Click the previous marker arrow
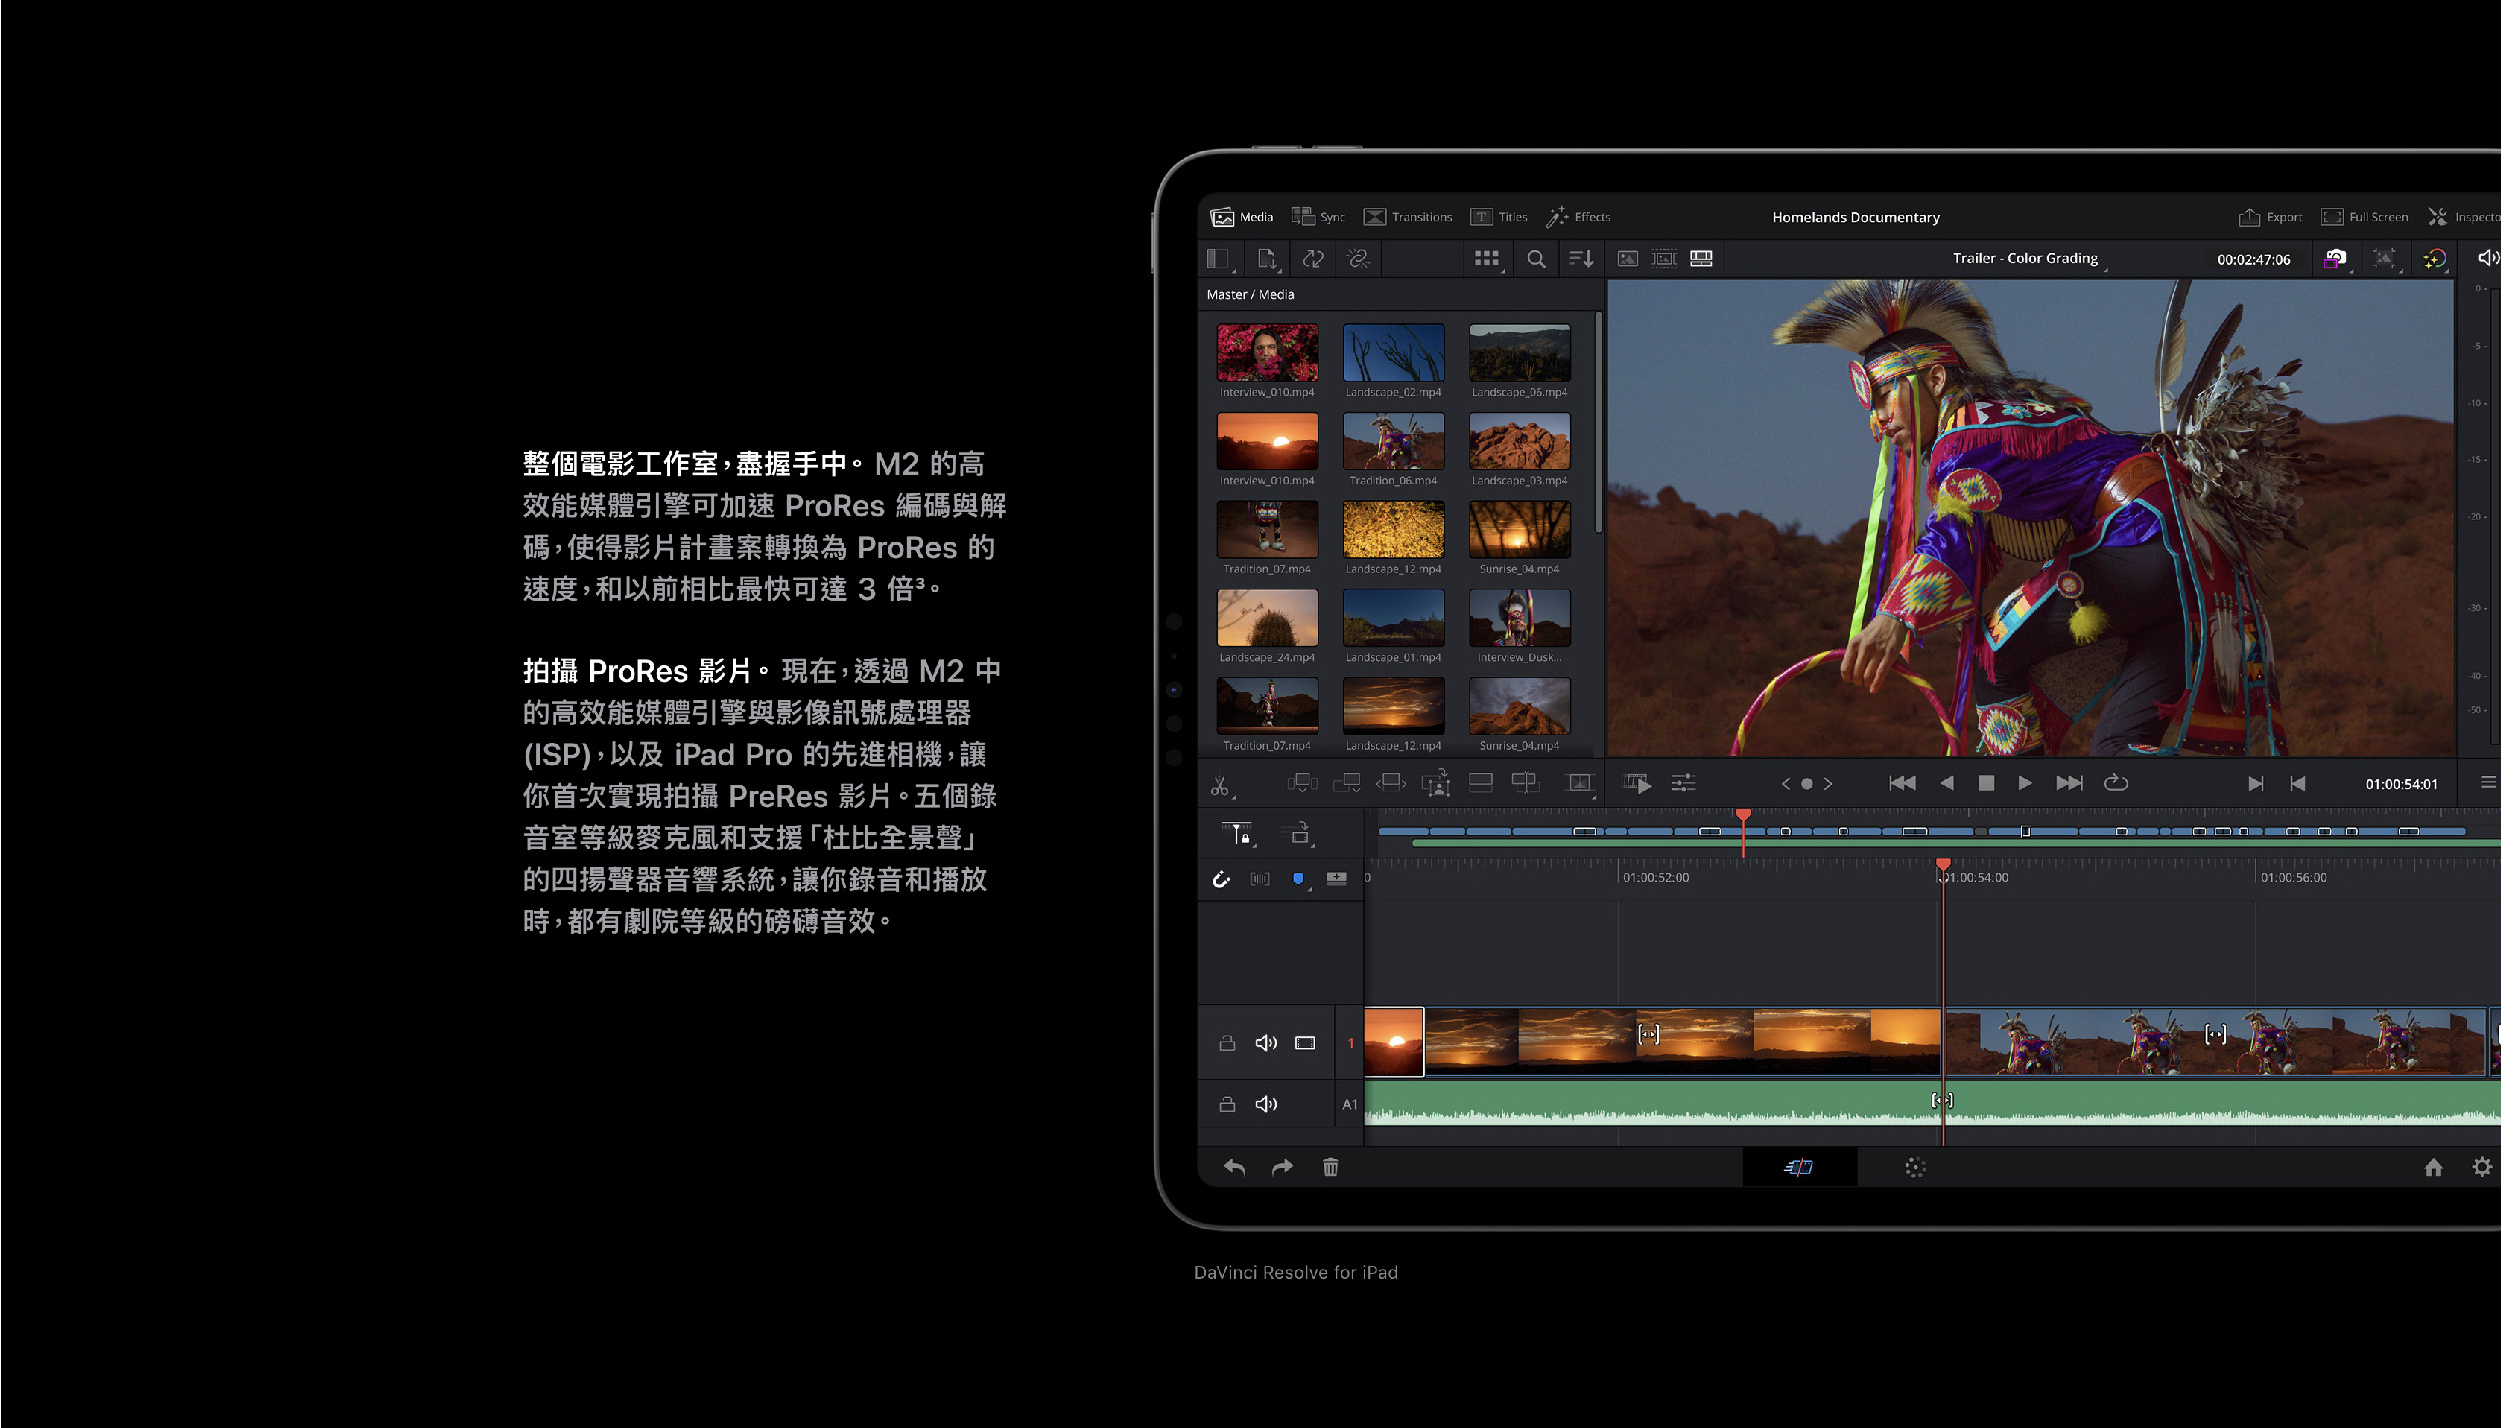This screenshot has width=2501, height=1428. (1786, 784)
